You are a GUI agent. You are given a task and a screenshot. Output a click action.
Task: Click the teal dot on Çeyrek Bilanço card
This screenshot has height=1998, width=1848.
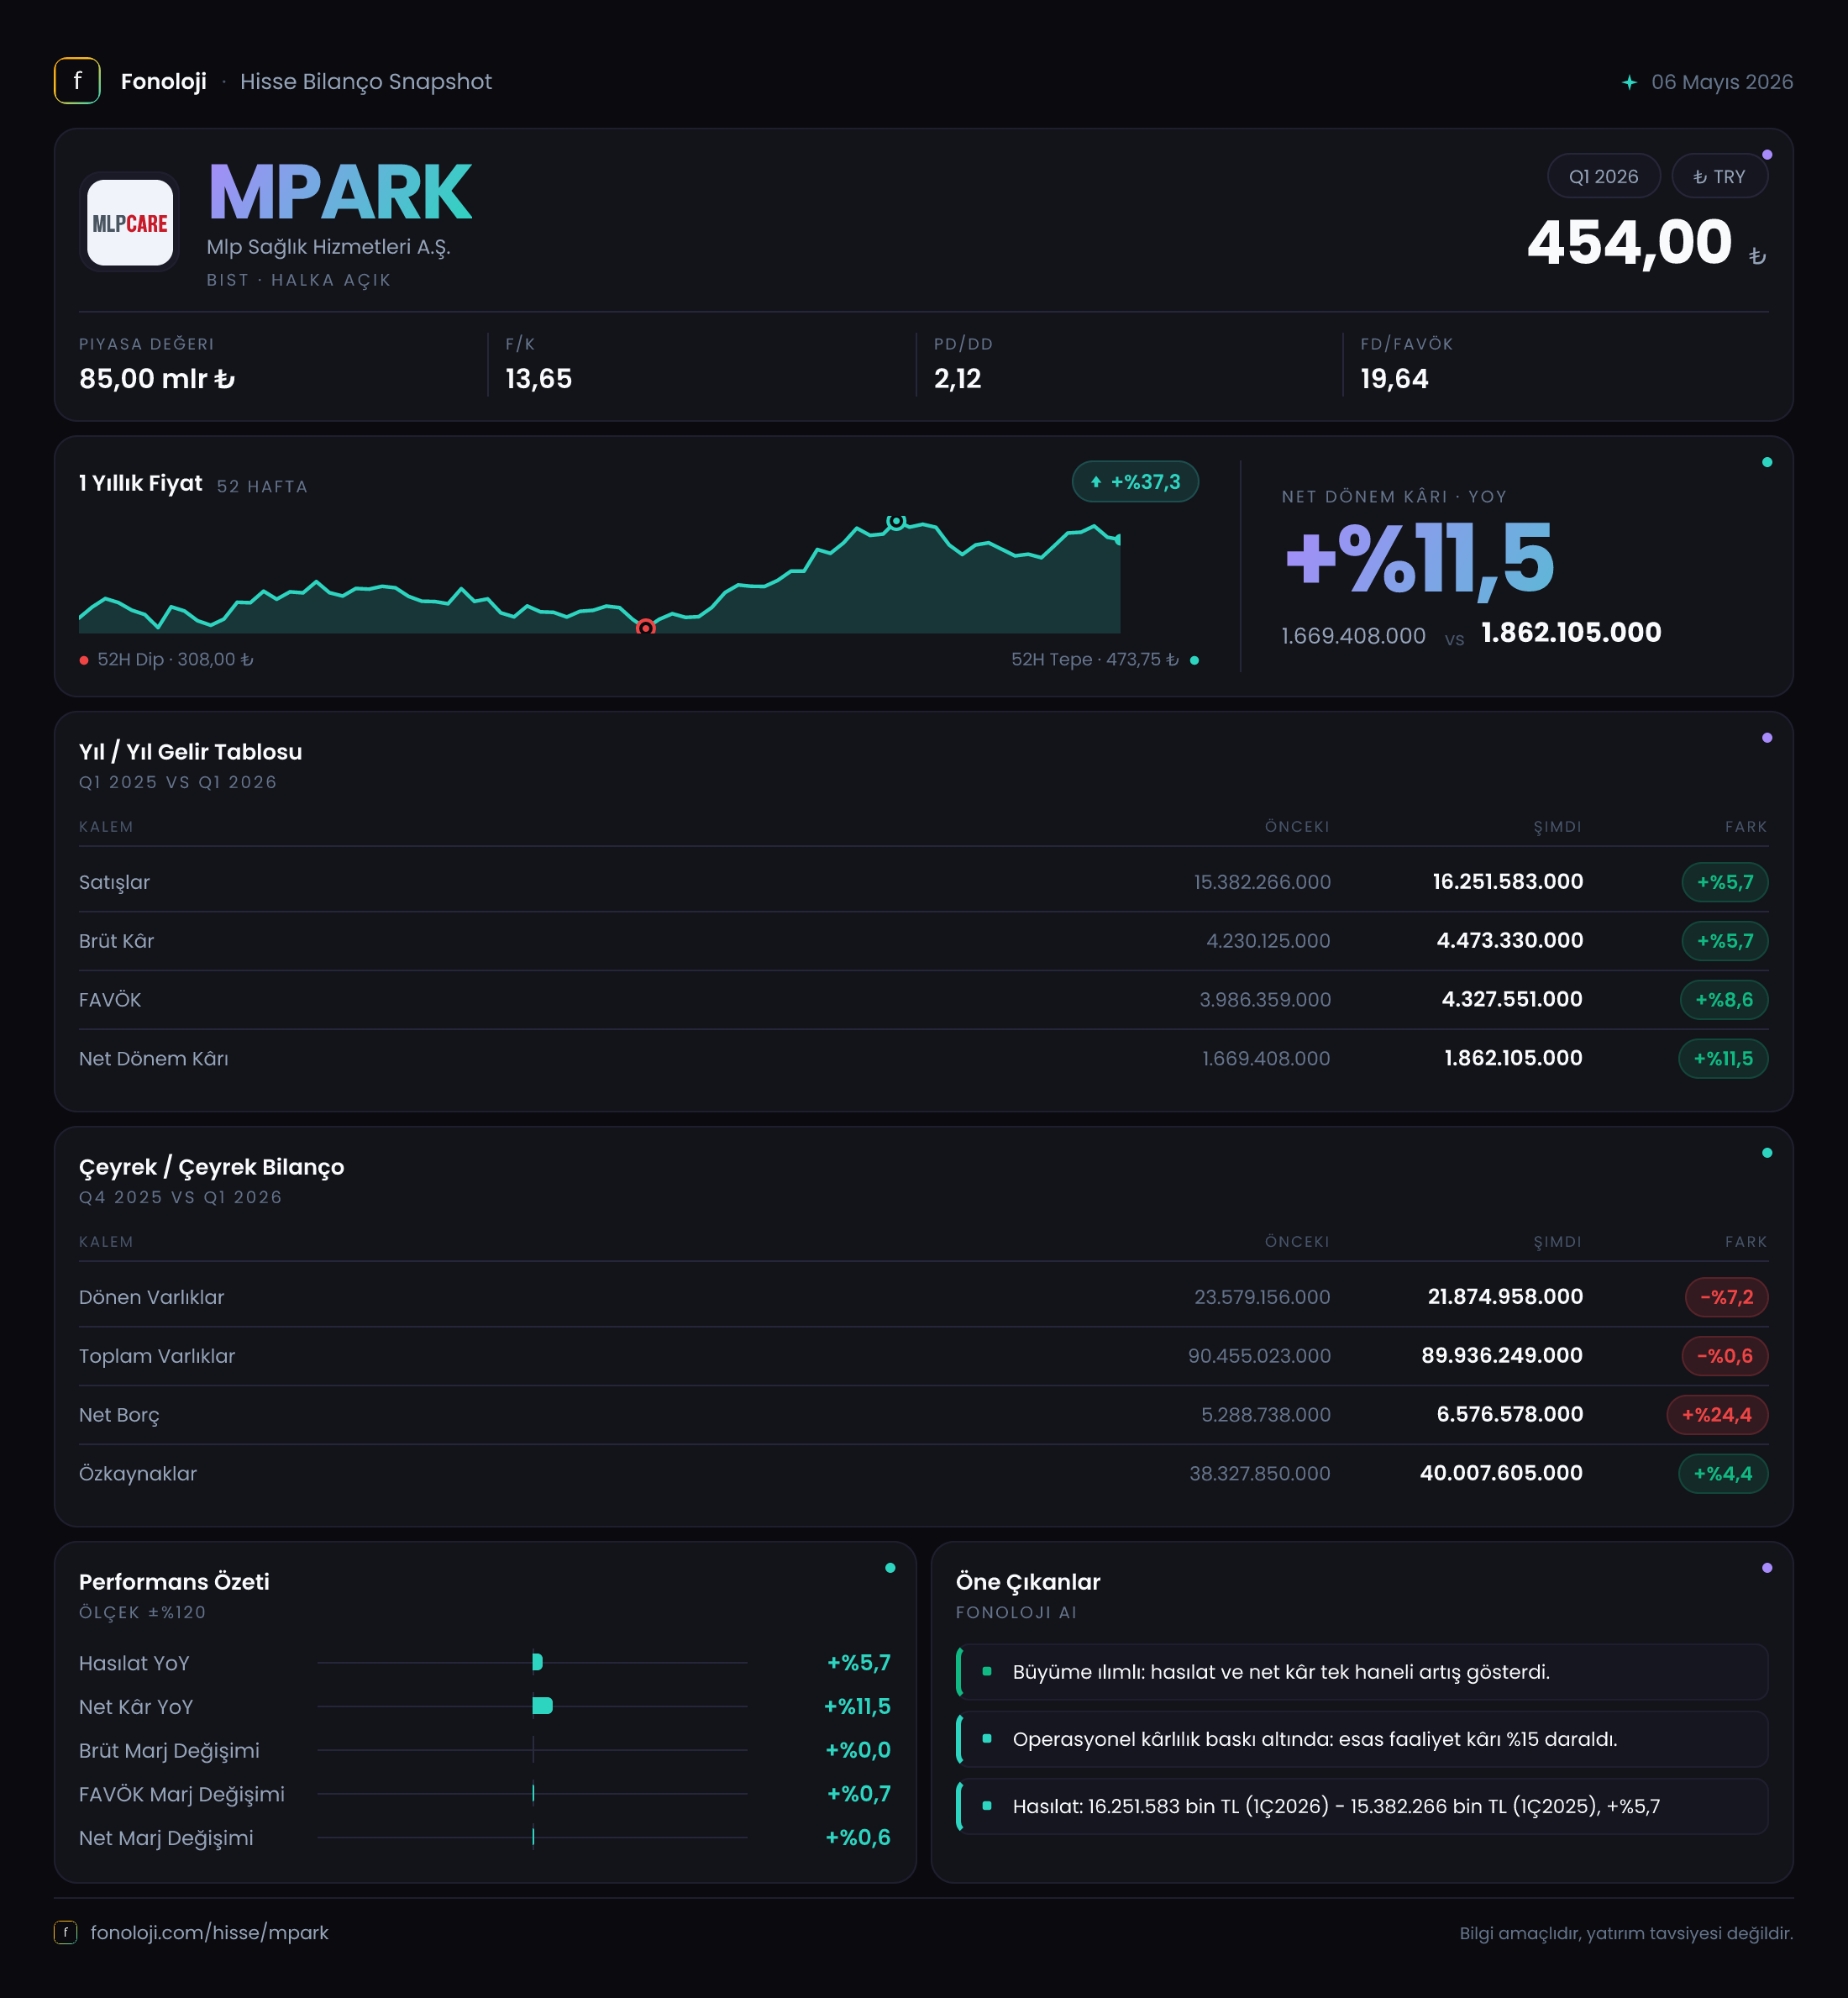1767,1153
